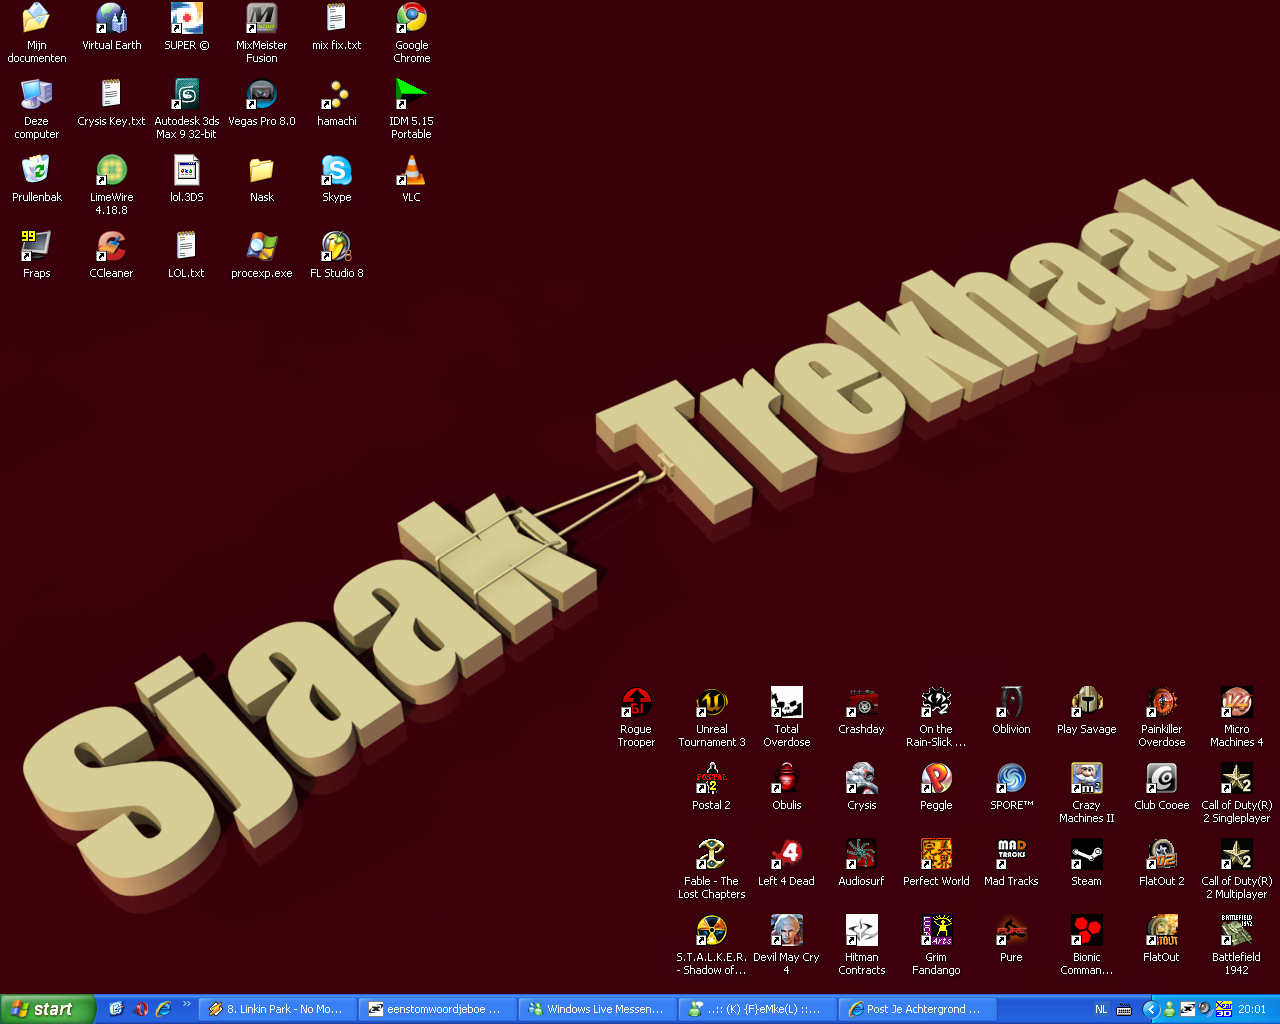Select the Total Overdose game icon
This screenshot has height=1024, width=1280.
[787, 702]
